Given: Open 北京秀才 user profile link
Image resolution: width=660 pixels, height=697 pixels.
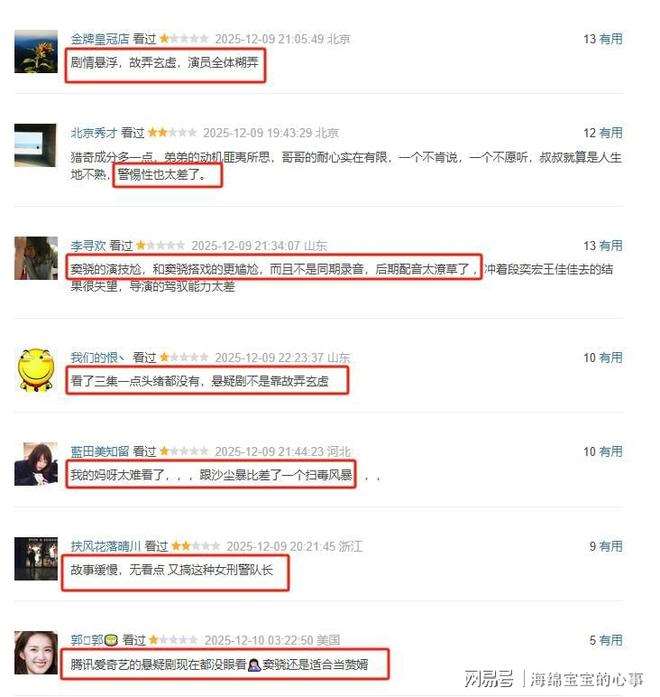Looking at the screenshot, I should click(94, 133).
